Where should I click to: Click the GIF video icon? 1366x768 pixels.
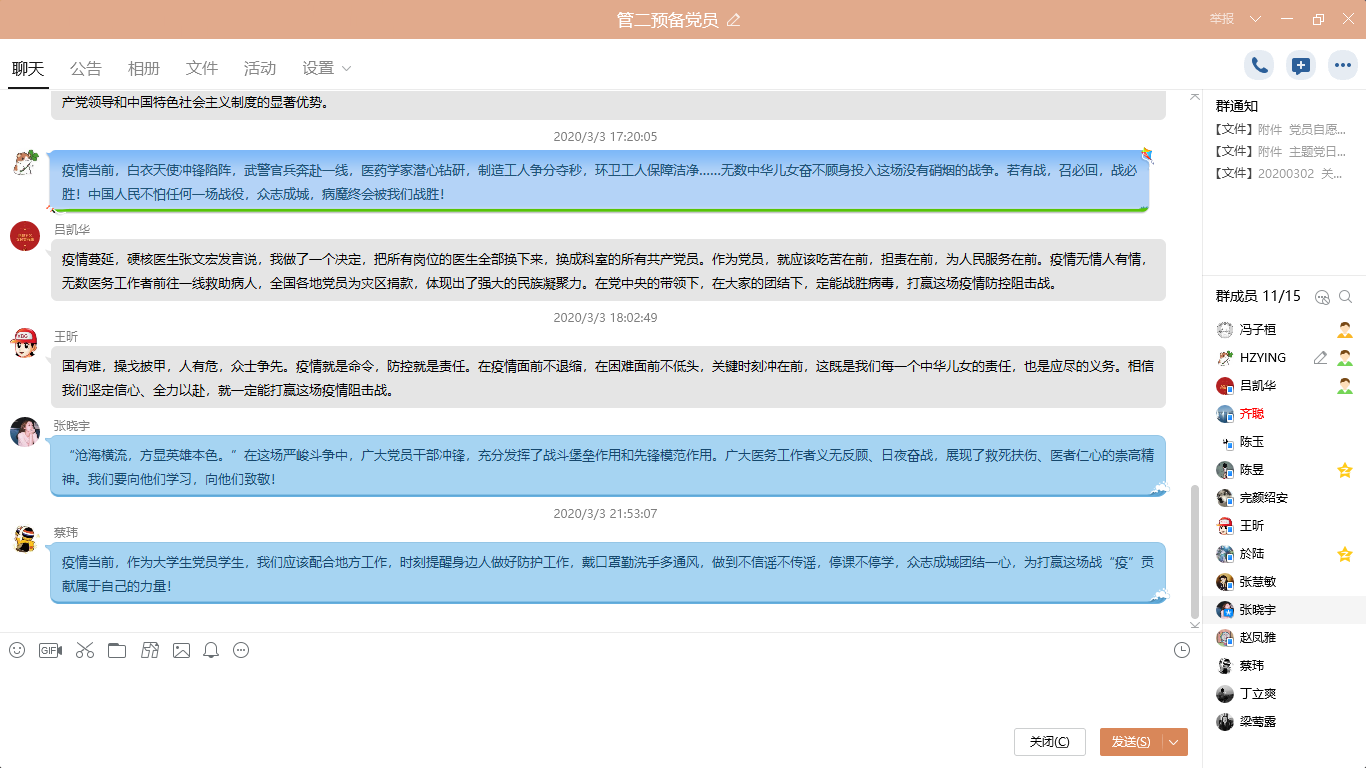click(x=50, y=650)
